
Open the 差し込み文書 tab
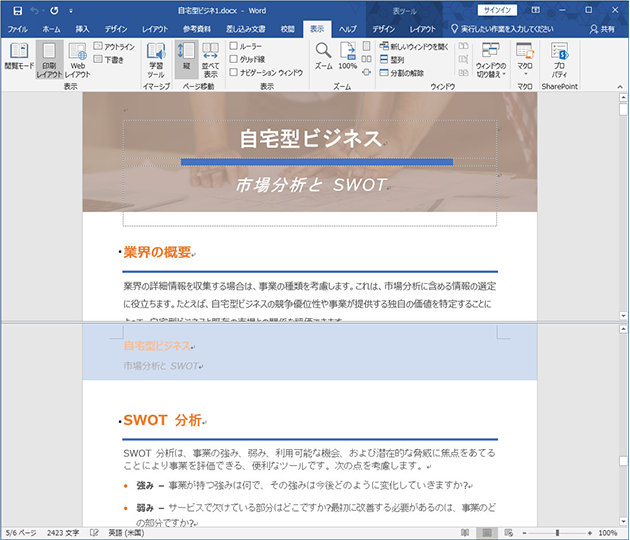coord(245,29)
